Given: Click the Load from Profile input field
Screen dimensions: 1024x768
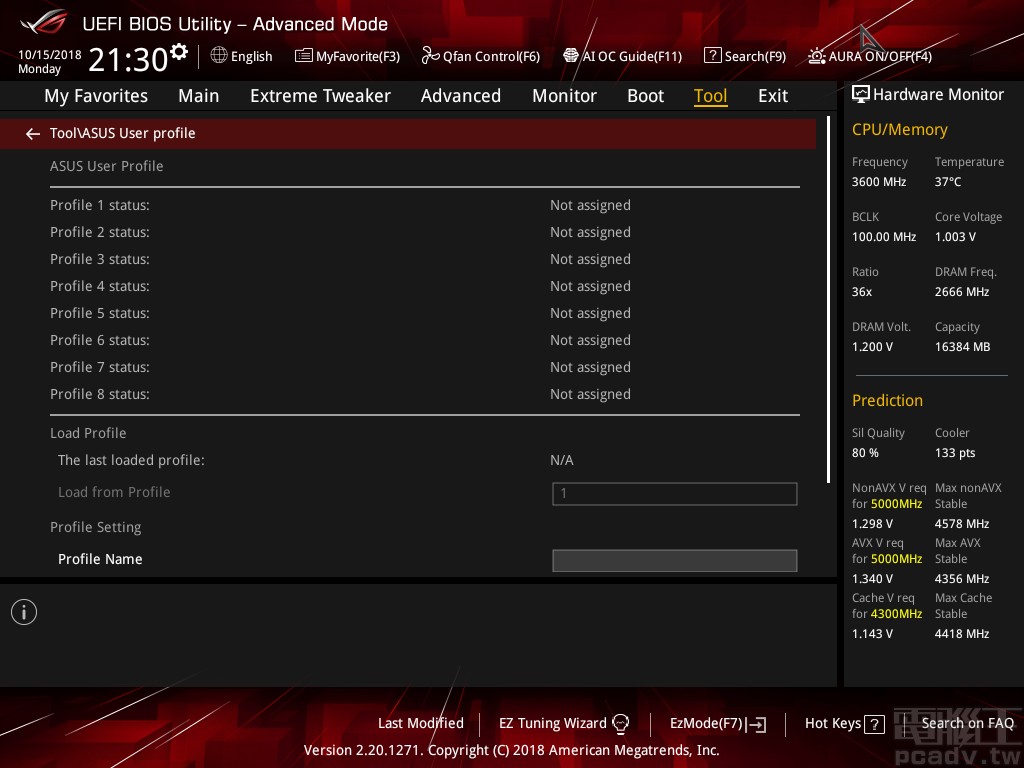Looking at the screenshot, I should tap(674, 493).
